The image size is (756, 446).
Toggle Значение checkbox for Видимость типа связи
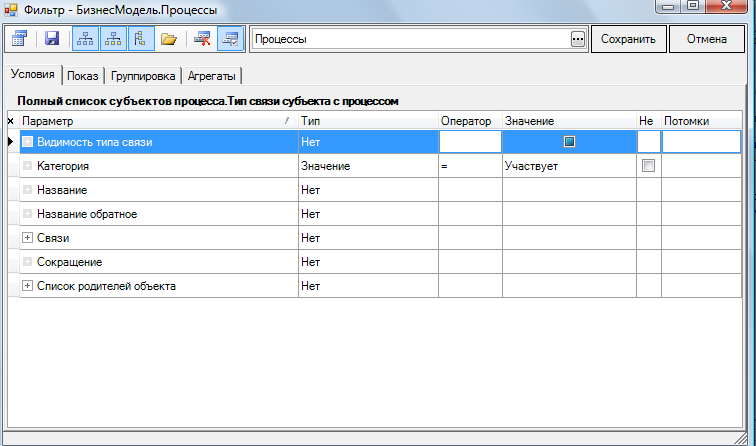[x=569, y=142]
